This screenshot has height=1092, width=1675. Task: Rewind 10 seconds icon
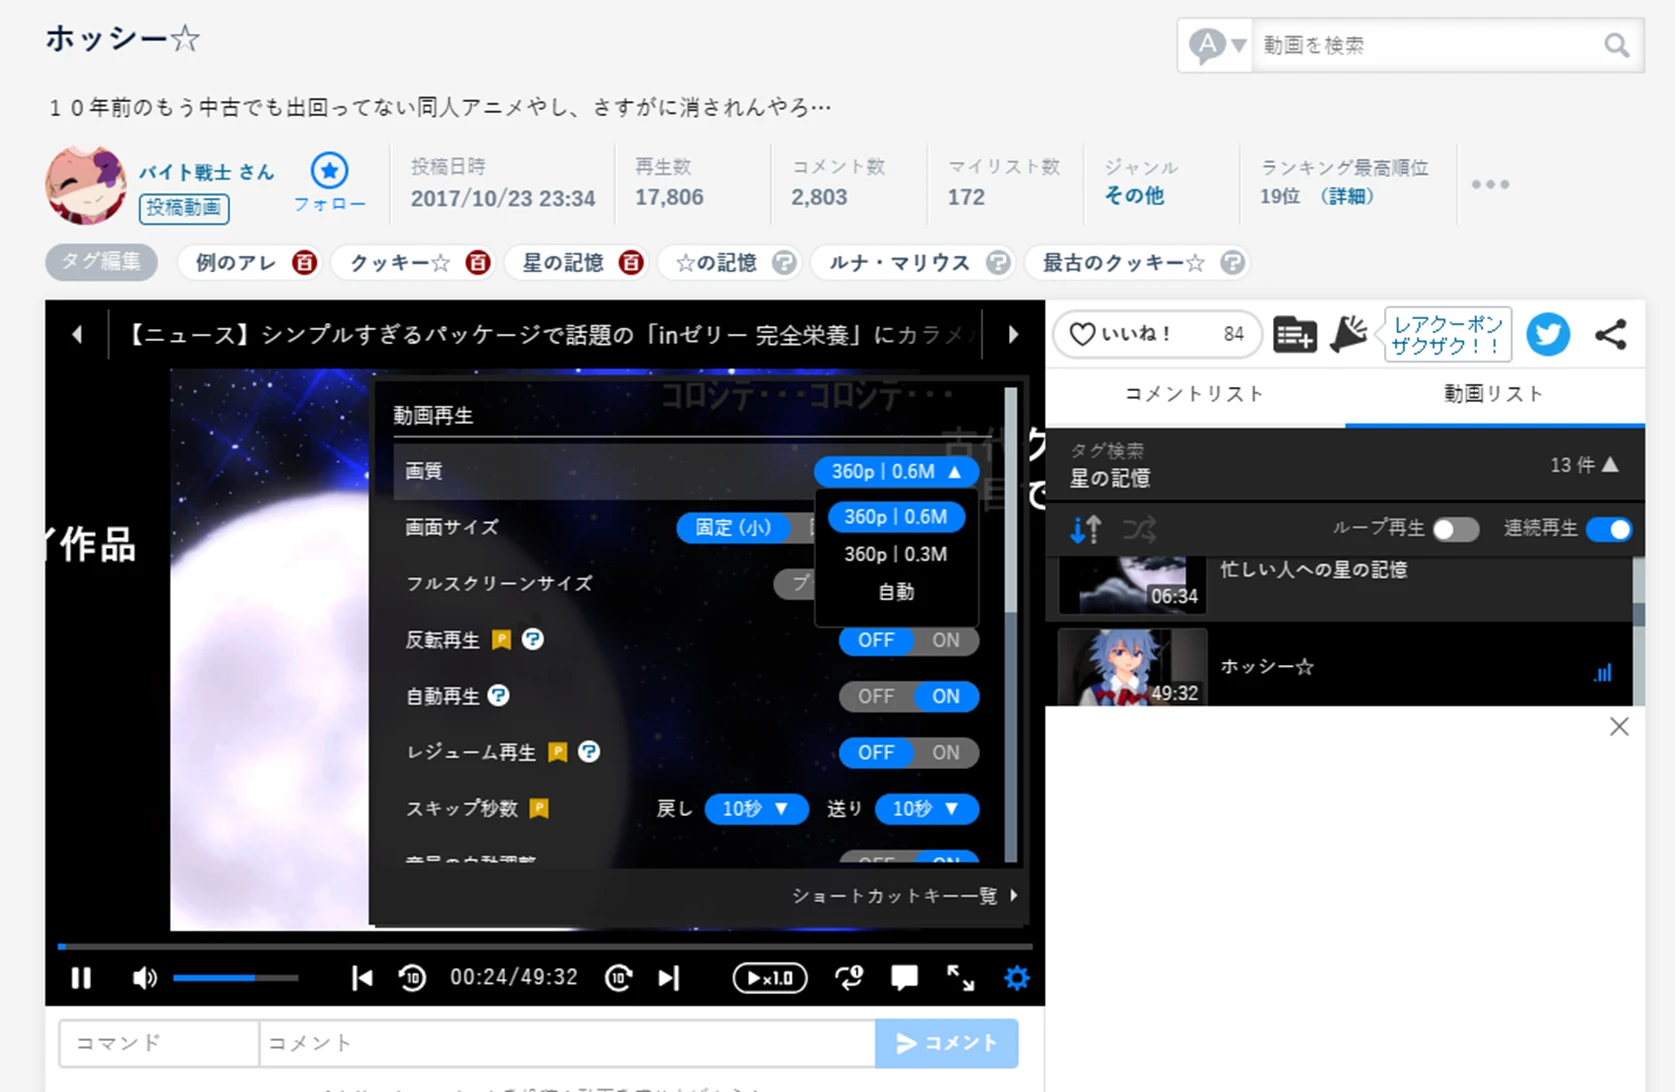[412, 977]
